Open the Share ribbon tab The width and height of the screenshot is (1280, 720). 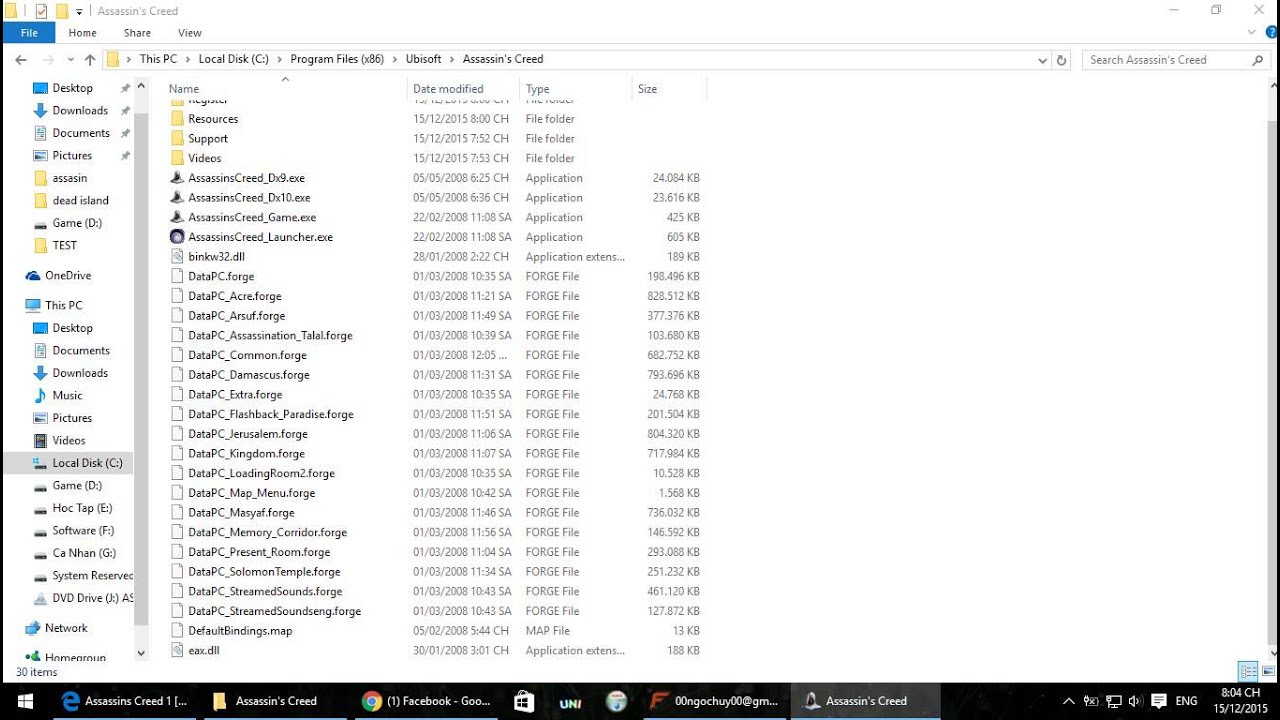pos(137,33)
